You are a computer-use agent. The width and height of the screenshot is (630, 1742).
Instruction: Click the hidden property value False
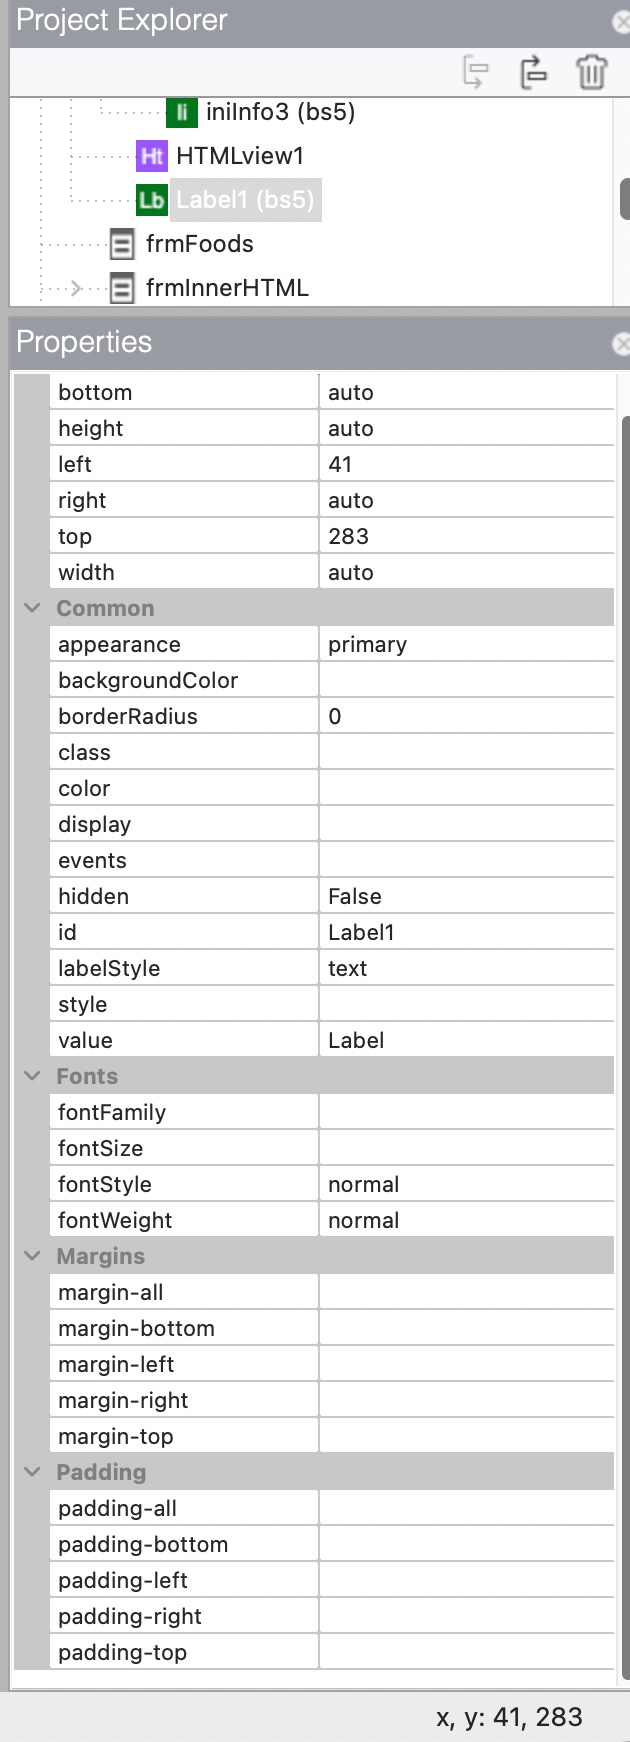click(465, 896)
